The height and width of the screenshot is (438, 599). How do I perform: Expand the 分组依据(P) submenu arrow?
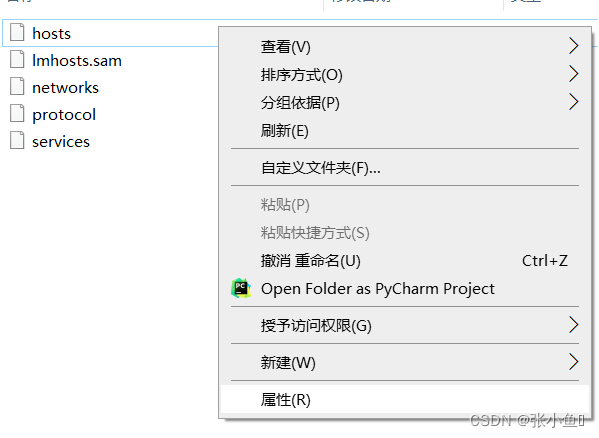[x=573, y=102]
